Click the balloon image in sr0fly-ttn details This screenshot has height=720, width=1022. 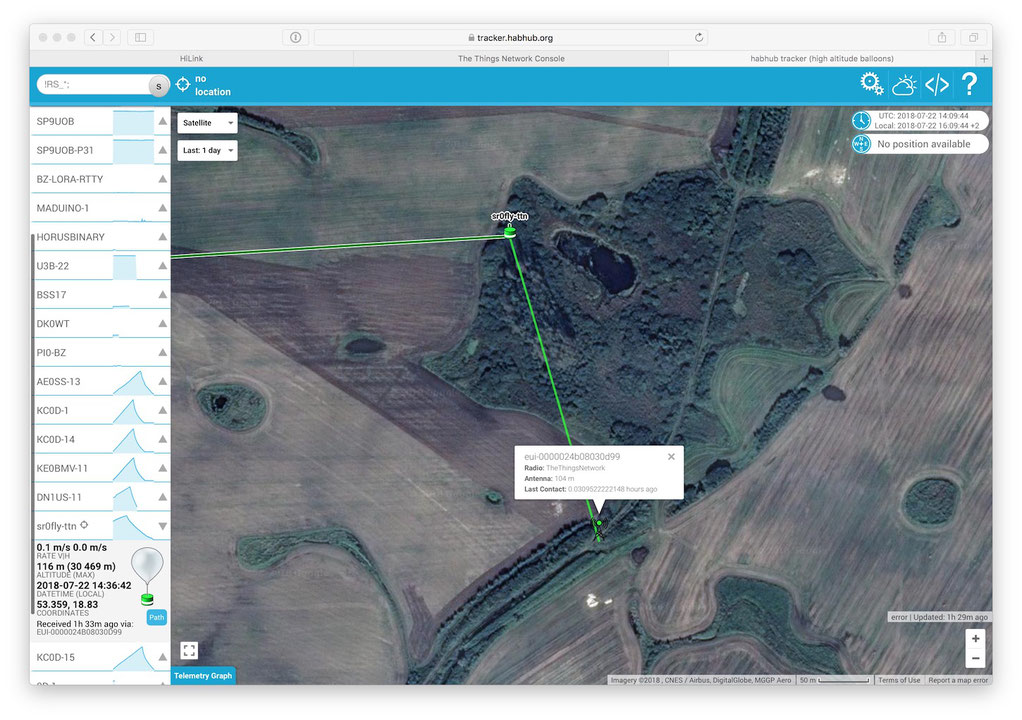[147, 576]
